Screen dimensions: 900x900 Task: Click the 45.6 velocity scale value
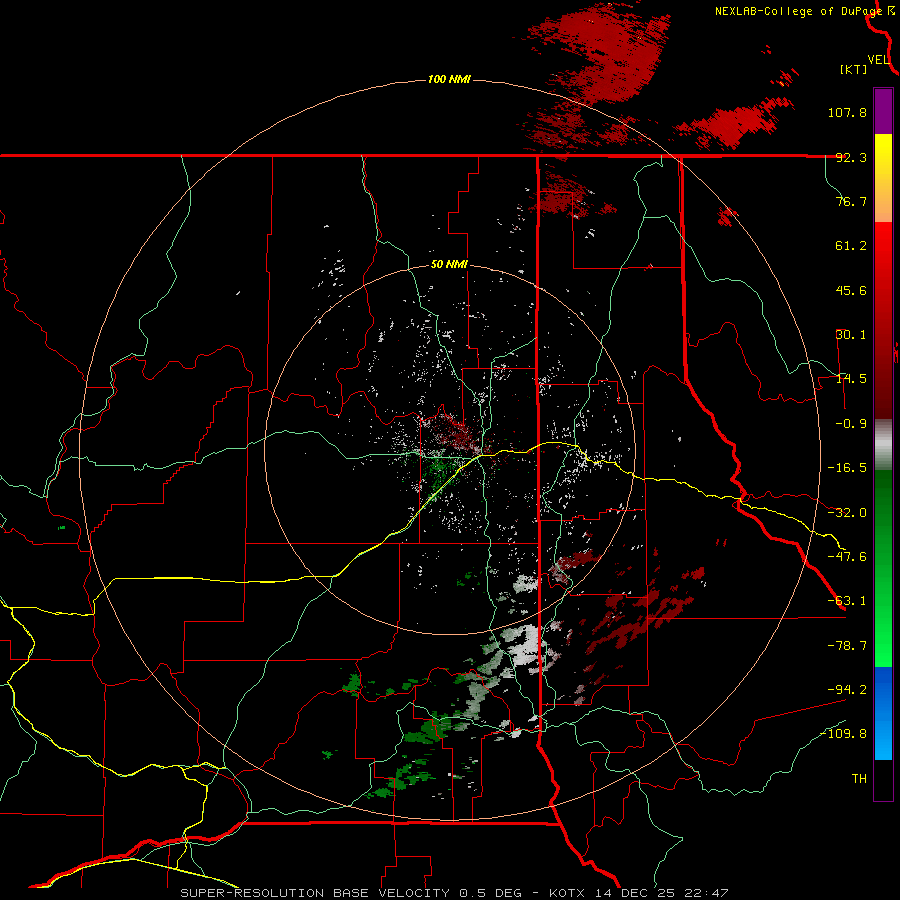[851, 290]
